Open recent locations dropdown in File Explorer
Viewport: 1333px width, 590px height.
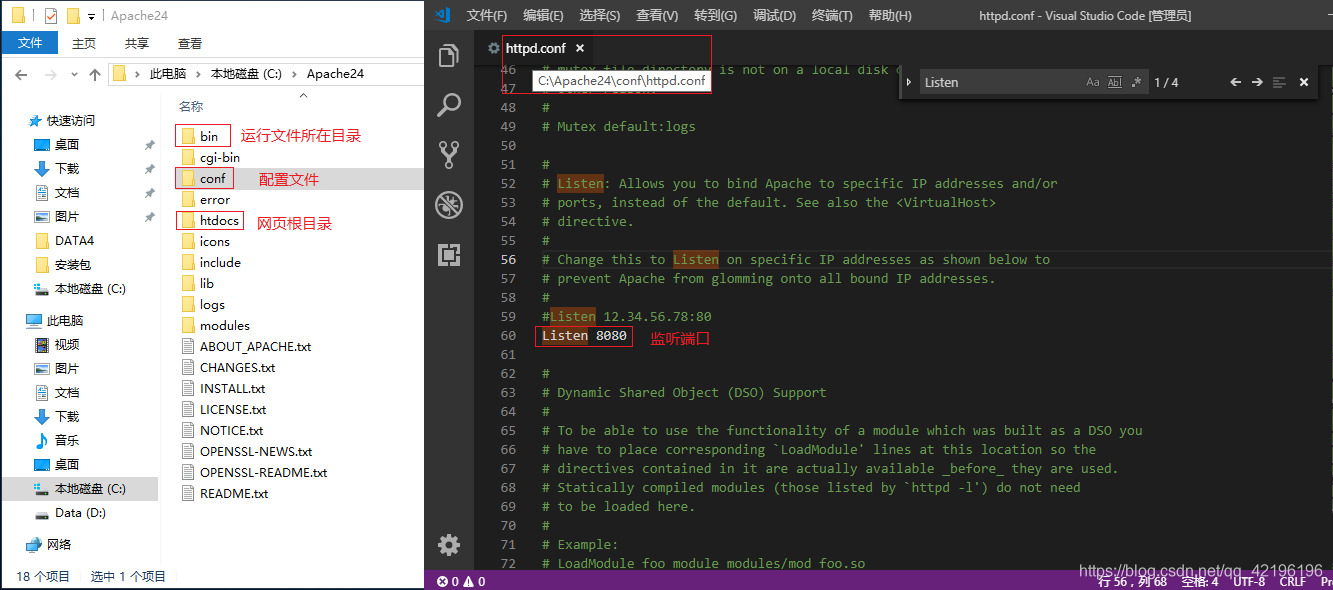pyautogui.click(x=75, y=75)
